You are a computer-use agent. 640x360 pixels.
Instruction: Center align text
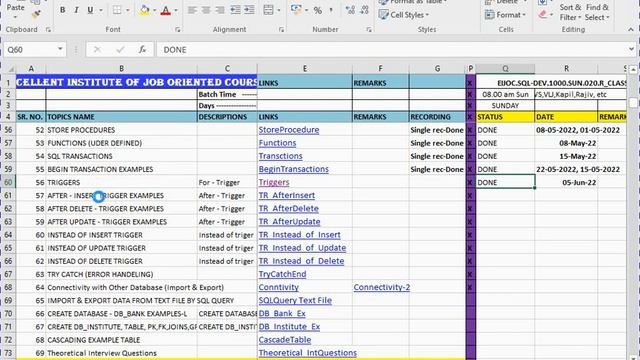(x=206, y=10)
